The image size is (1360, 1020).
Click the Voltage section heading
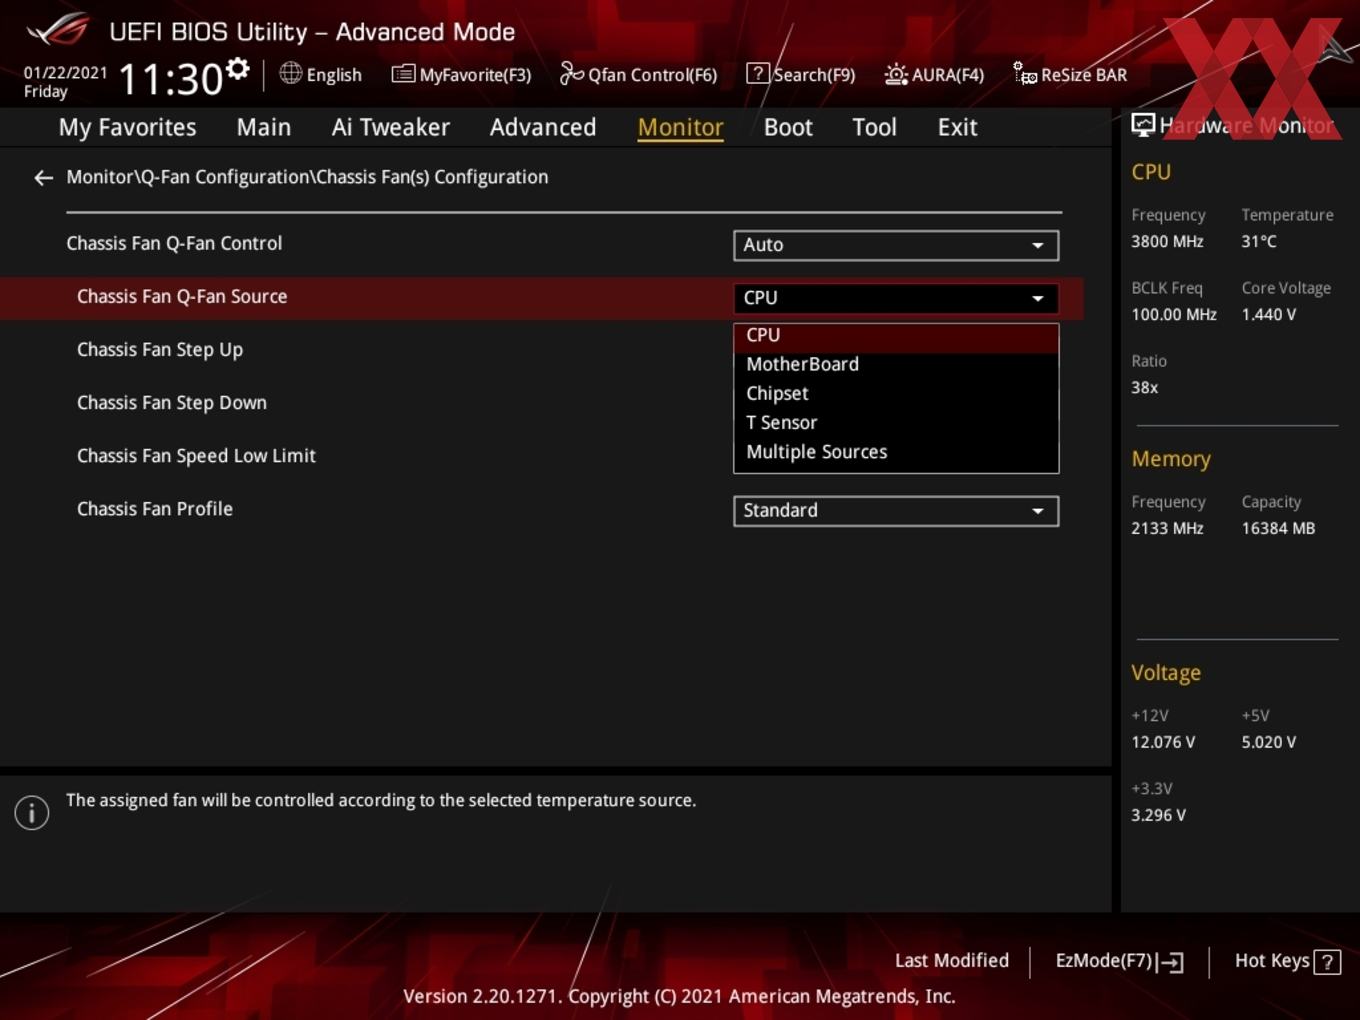[x=1166, y=673]
